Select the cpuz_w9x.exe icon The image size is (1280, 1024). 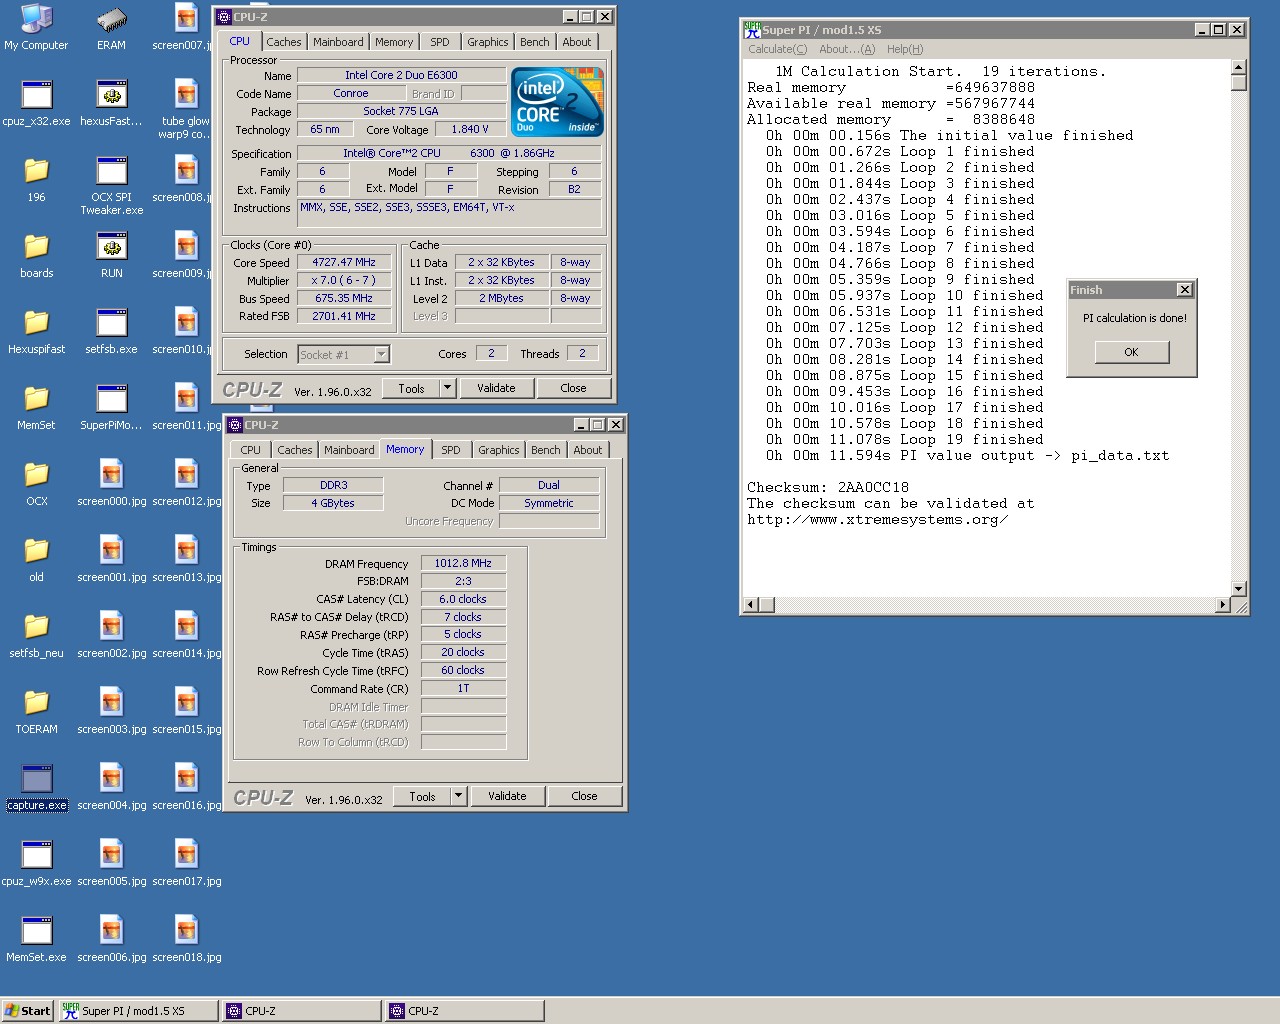coord(36,863)
